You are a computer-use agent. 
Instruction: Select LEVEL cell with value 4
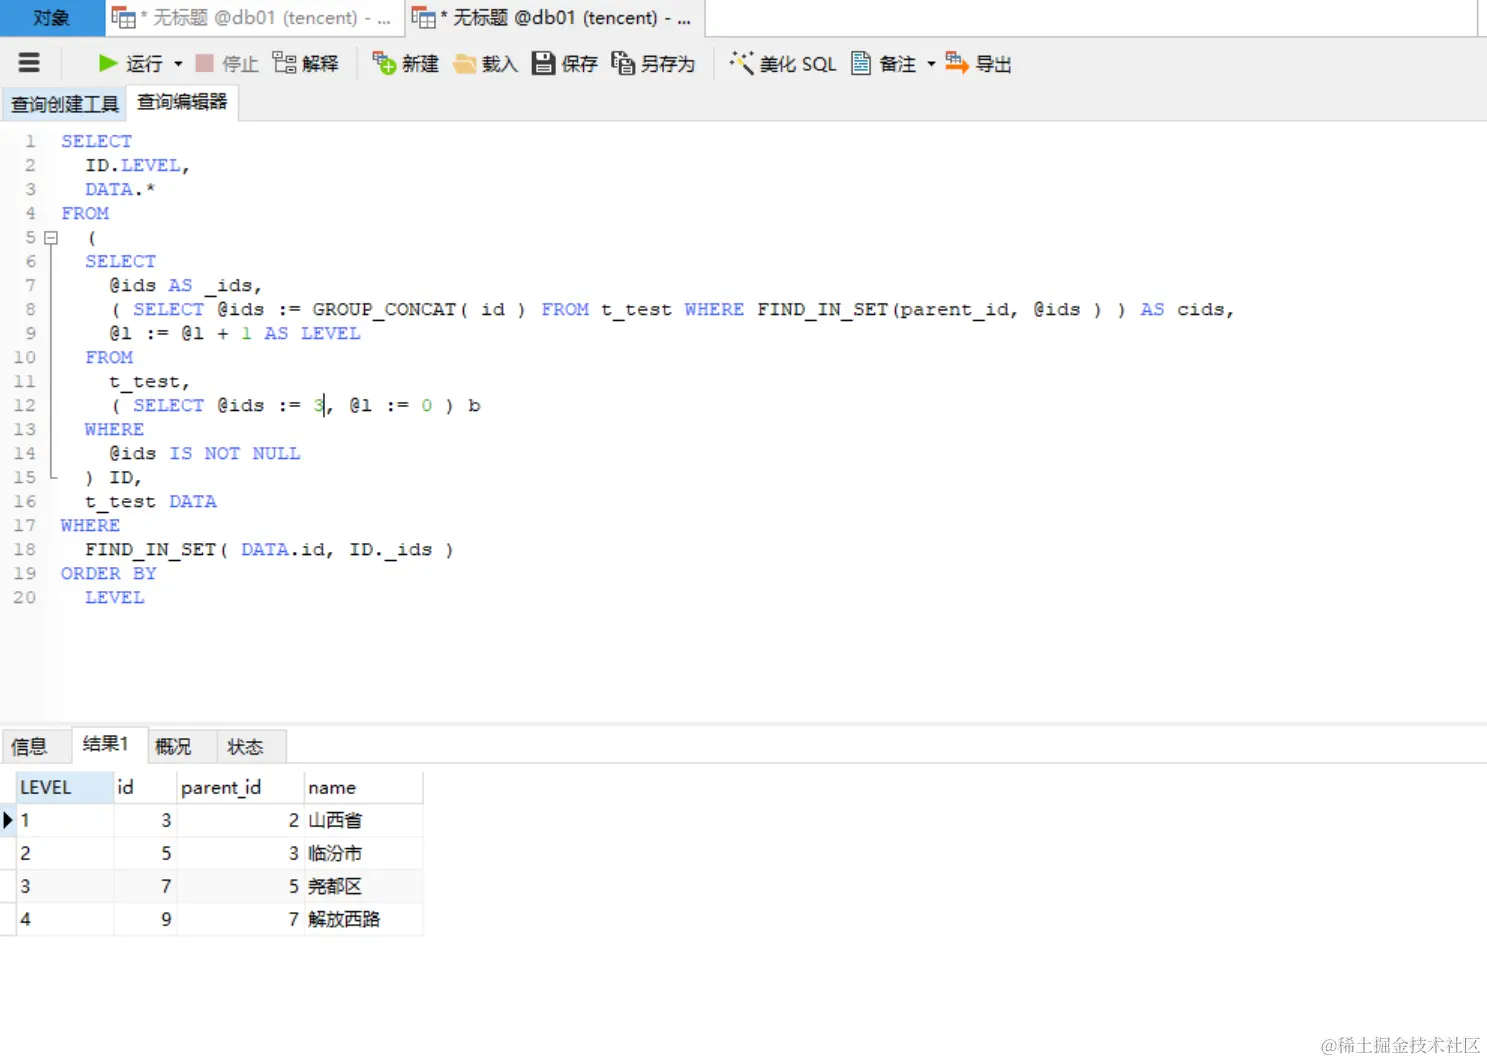tap(65, 920)
